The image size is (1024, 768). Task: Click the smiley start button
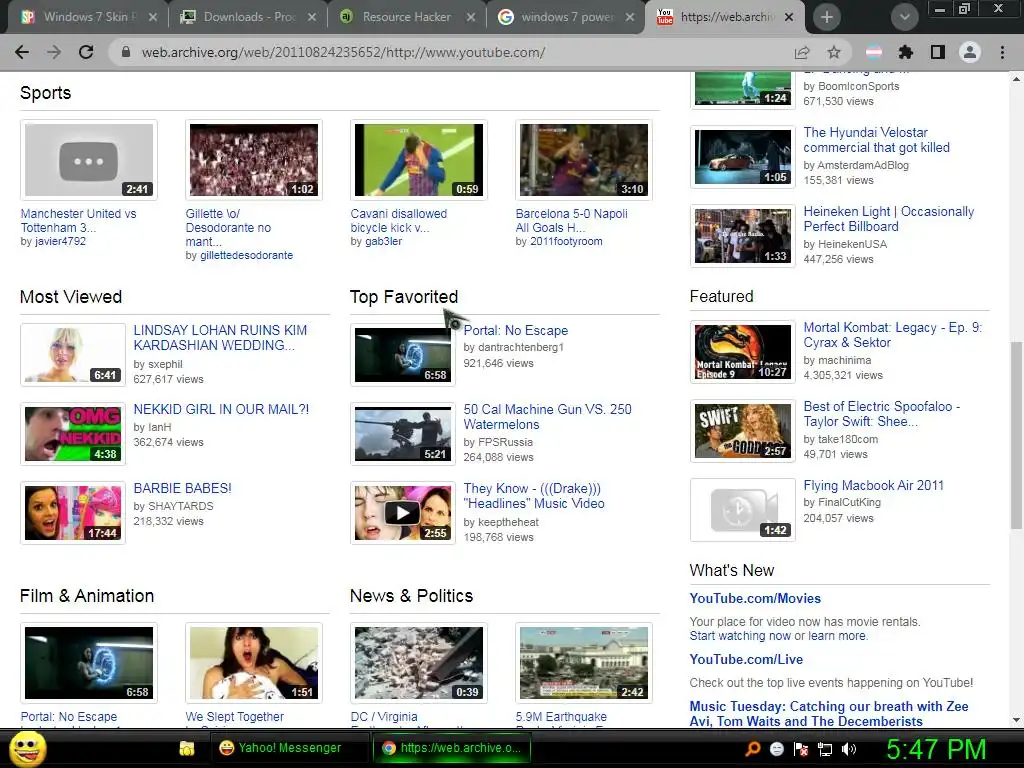(x=27, y=748)
